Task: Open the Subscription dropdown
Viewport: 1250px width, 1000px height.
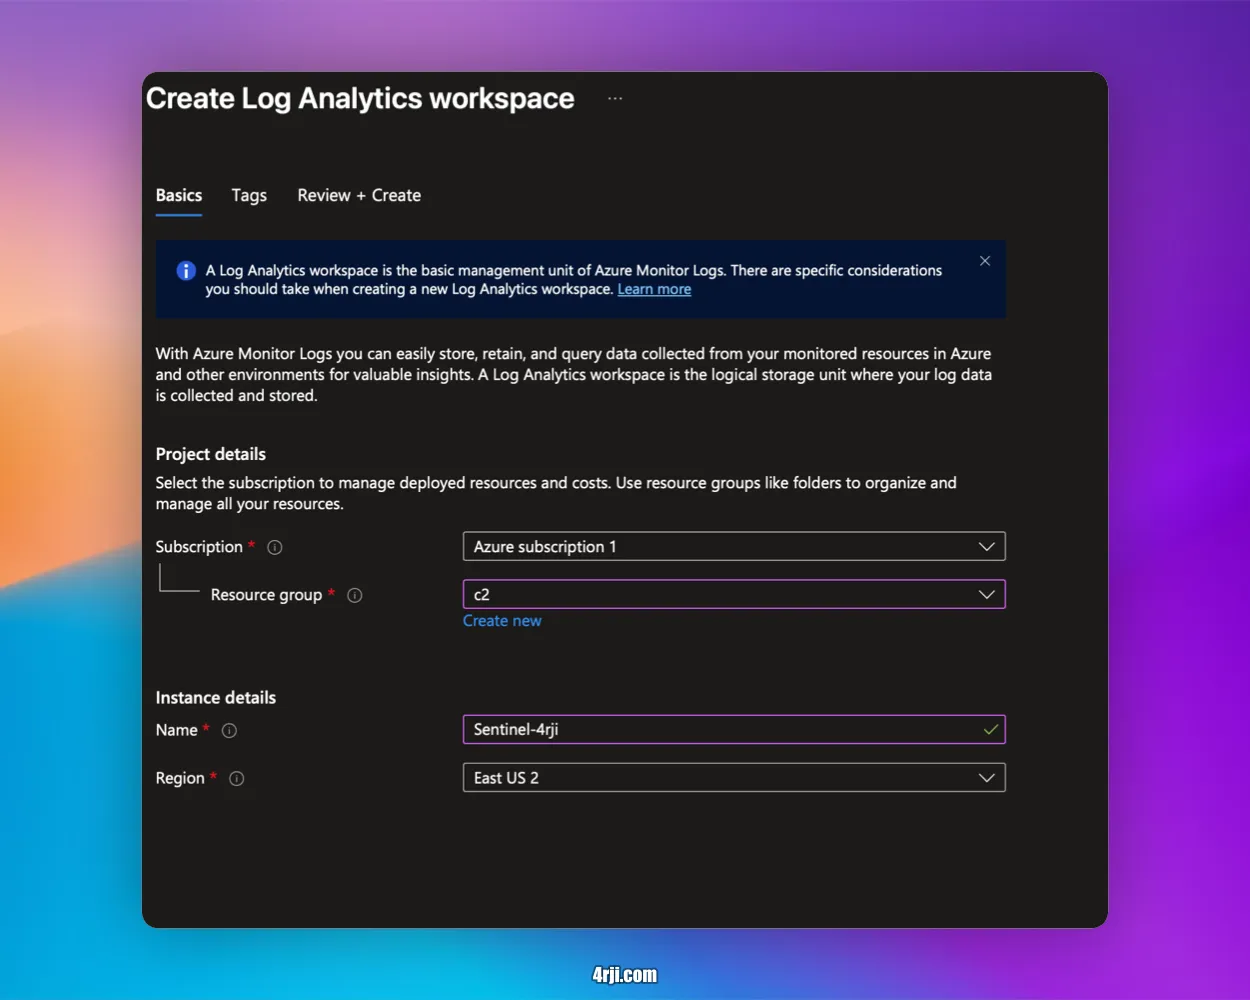Action: pyautogui.click(x=733, y=547)
